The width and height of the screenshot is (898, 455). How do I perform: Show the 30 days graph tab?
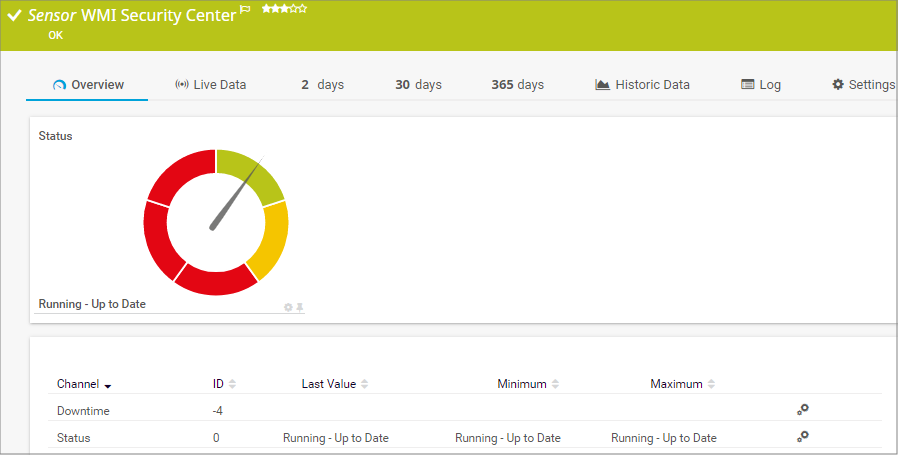[418, 85]
